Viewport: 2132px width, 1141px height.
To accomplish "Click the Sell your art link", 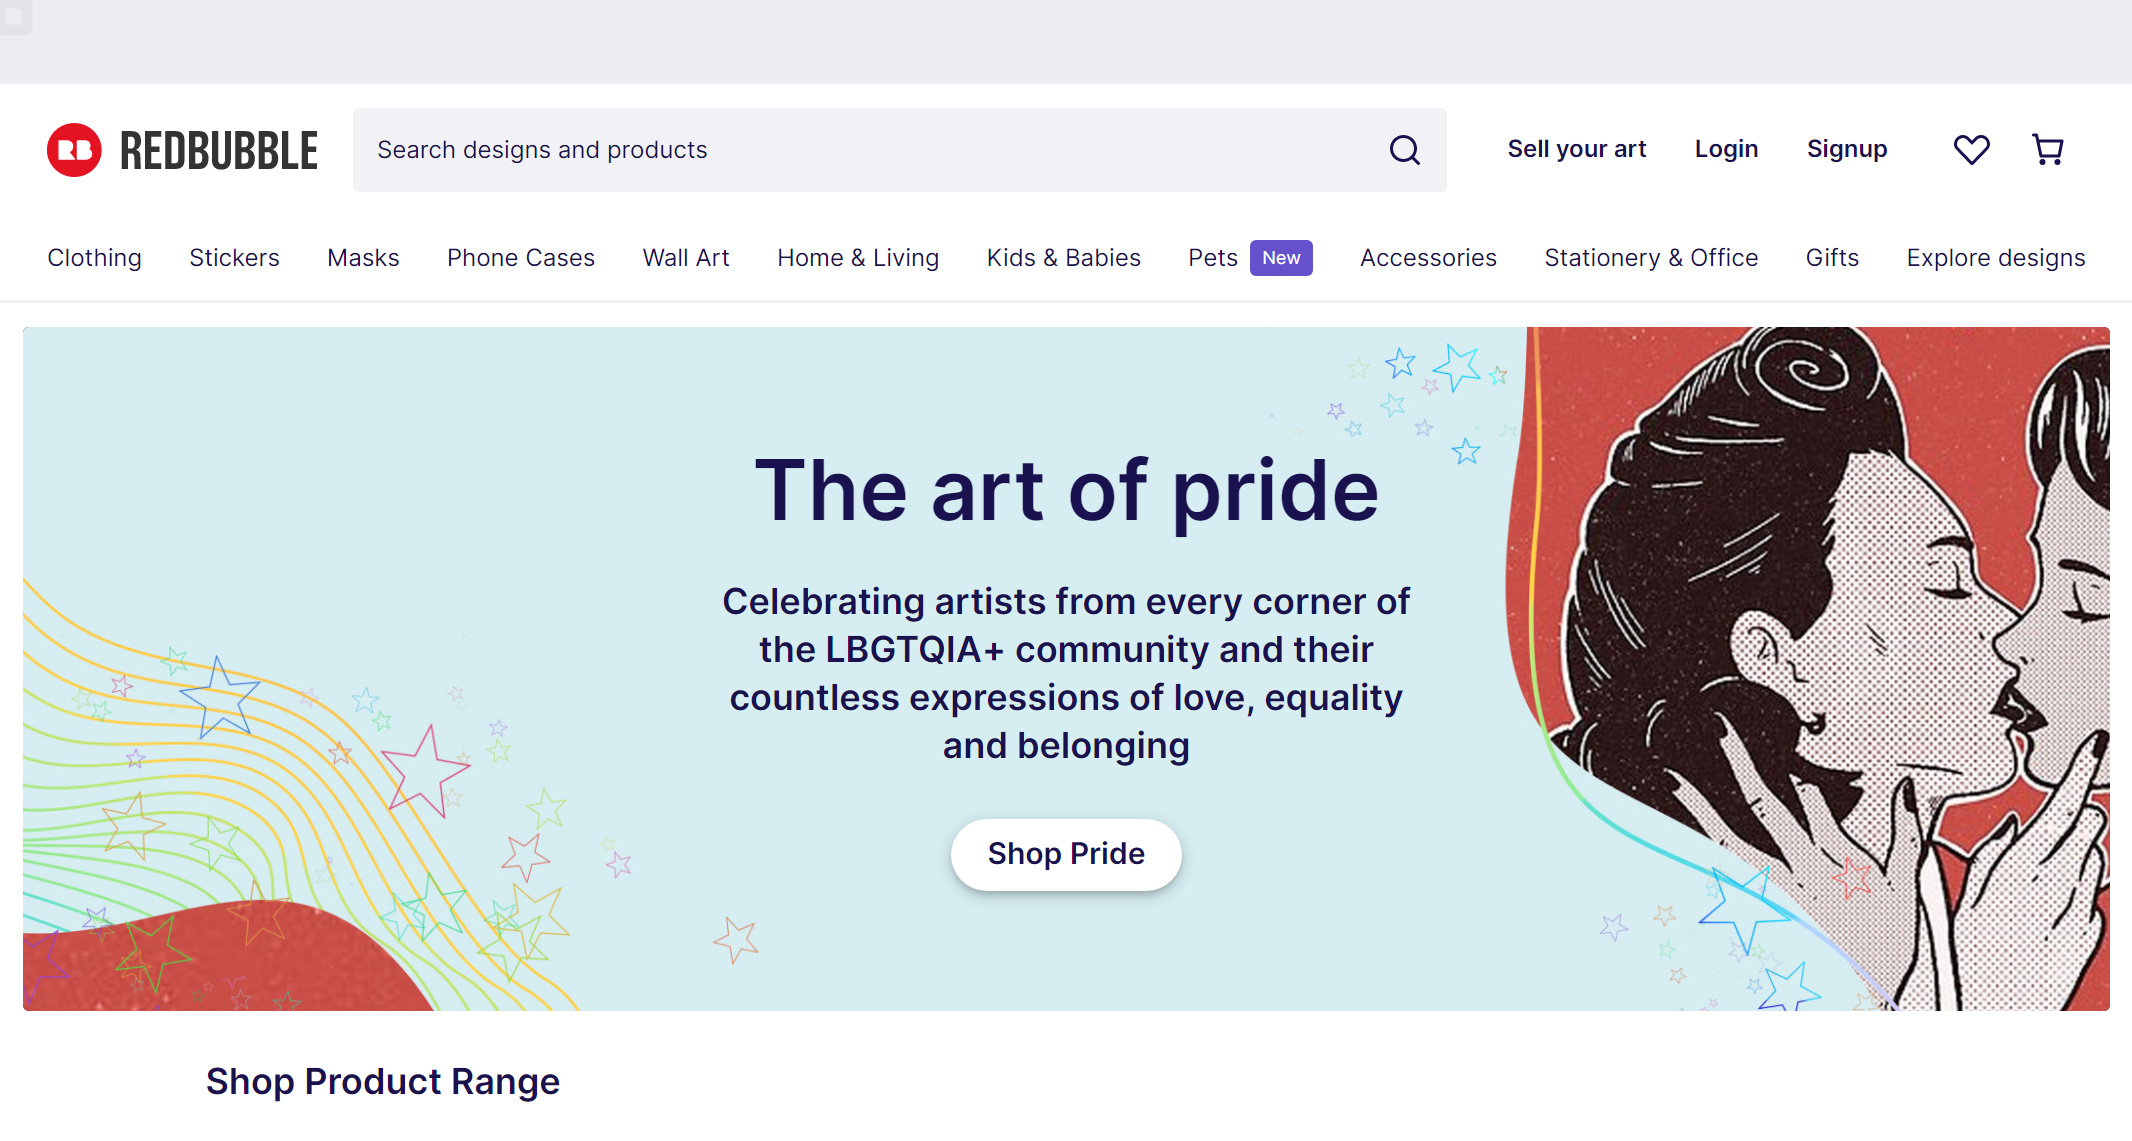I will [x=1576, y=149].
